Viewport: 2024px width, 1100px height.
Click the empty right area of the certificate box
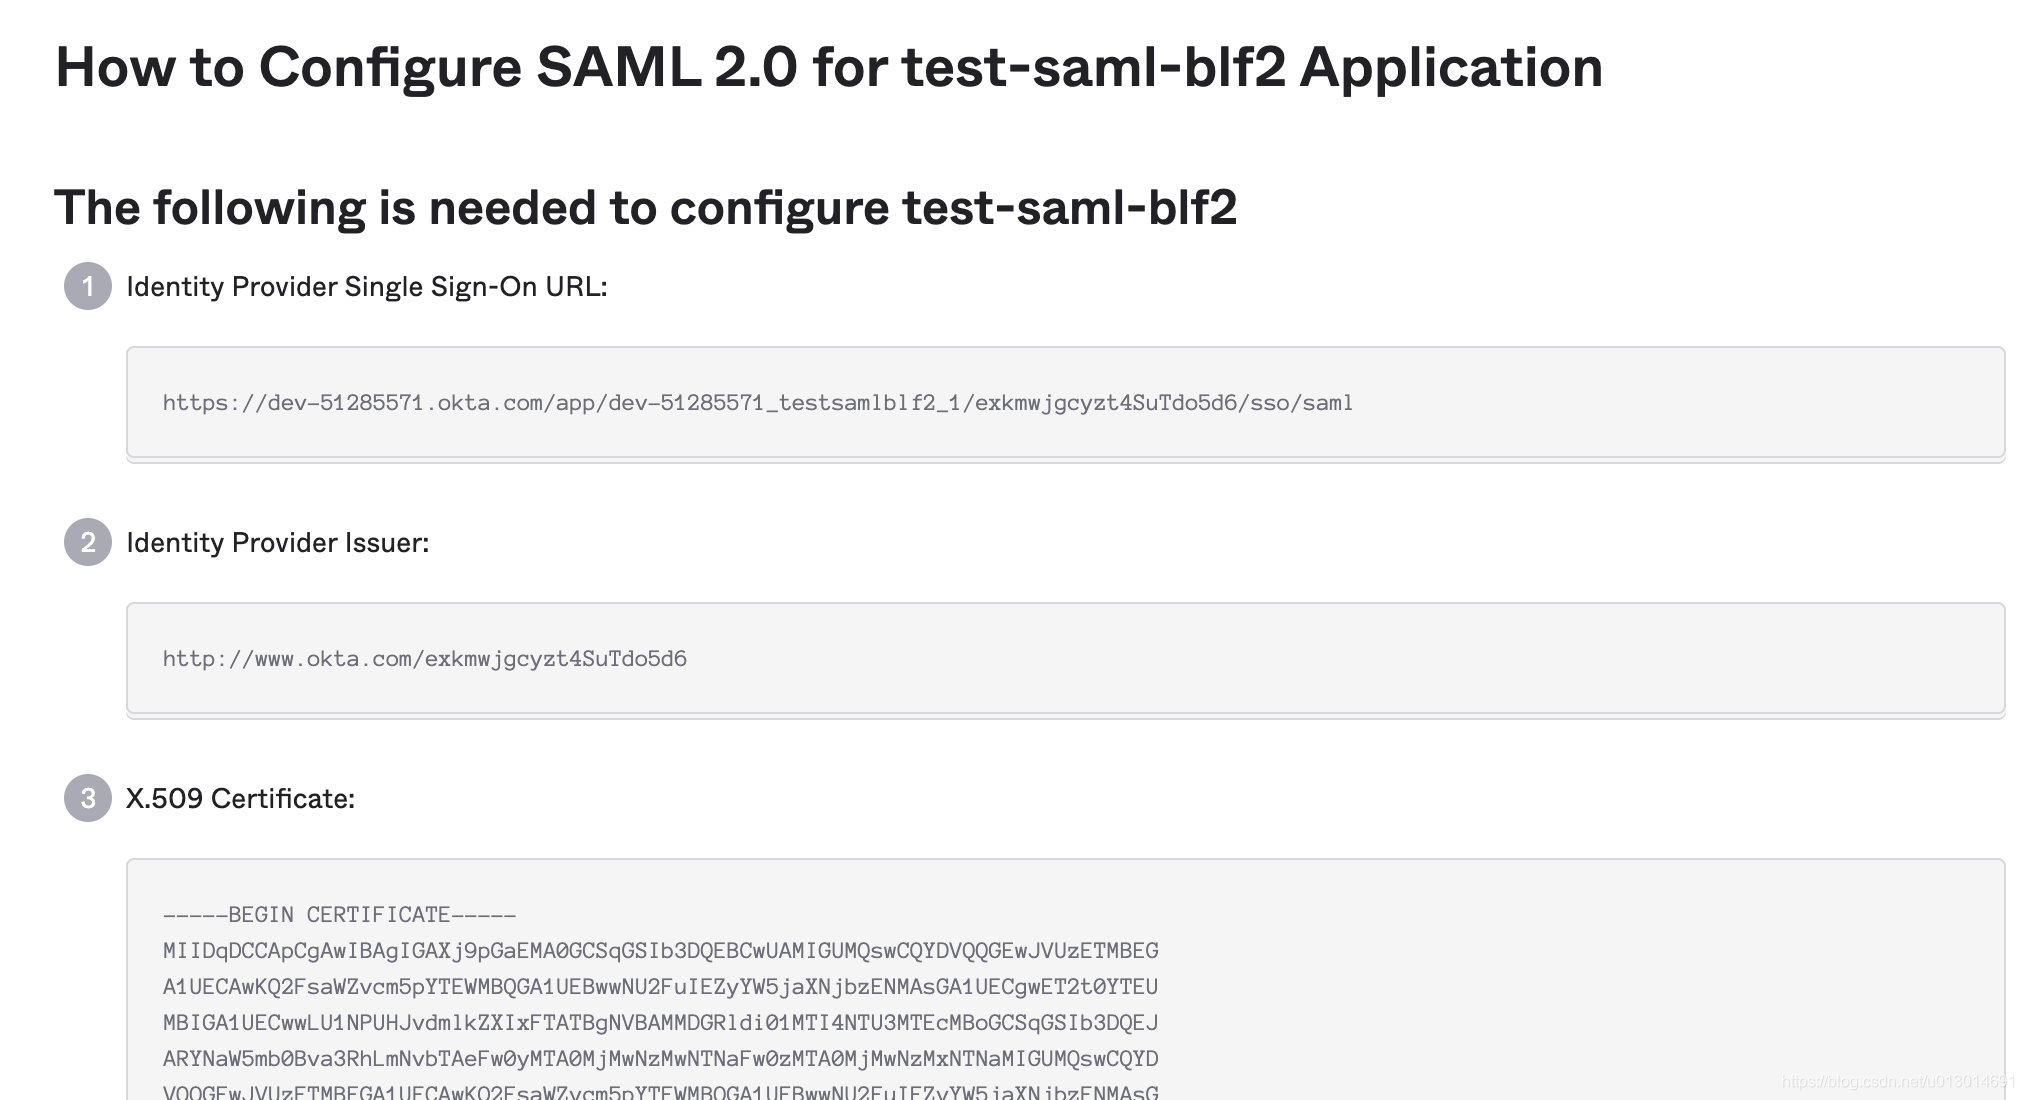[x=1600, y=990]
